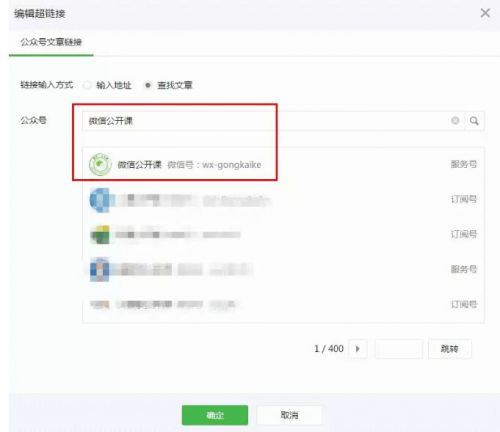Select the last blurred 订阅号 result row
This screenshot has width=500, height=432.
283,304
